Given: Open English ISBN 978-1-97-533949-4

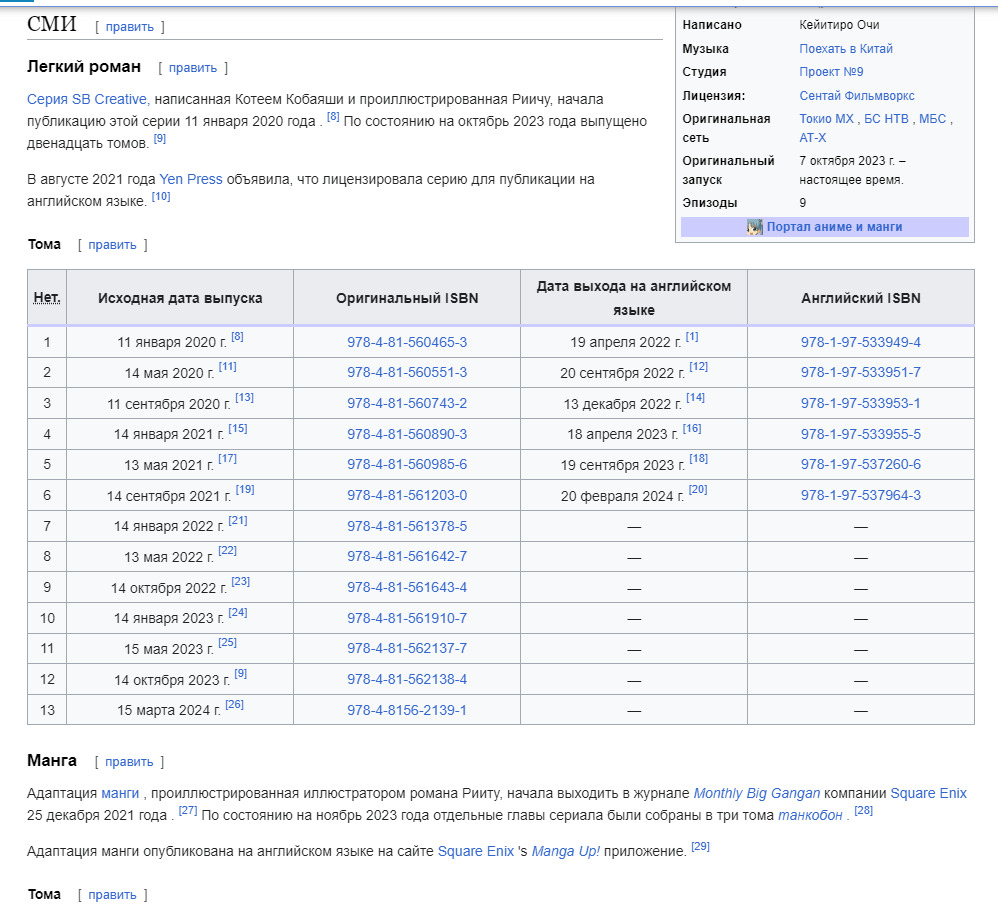Looking at the screenshot, I should [860, 342].
